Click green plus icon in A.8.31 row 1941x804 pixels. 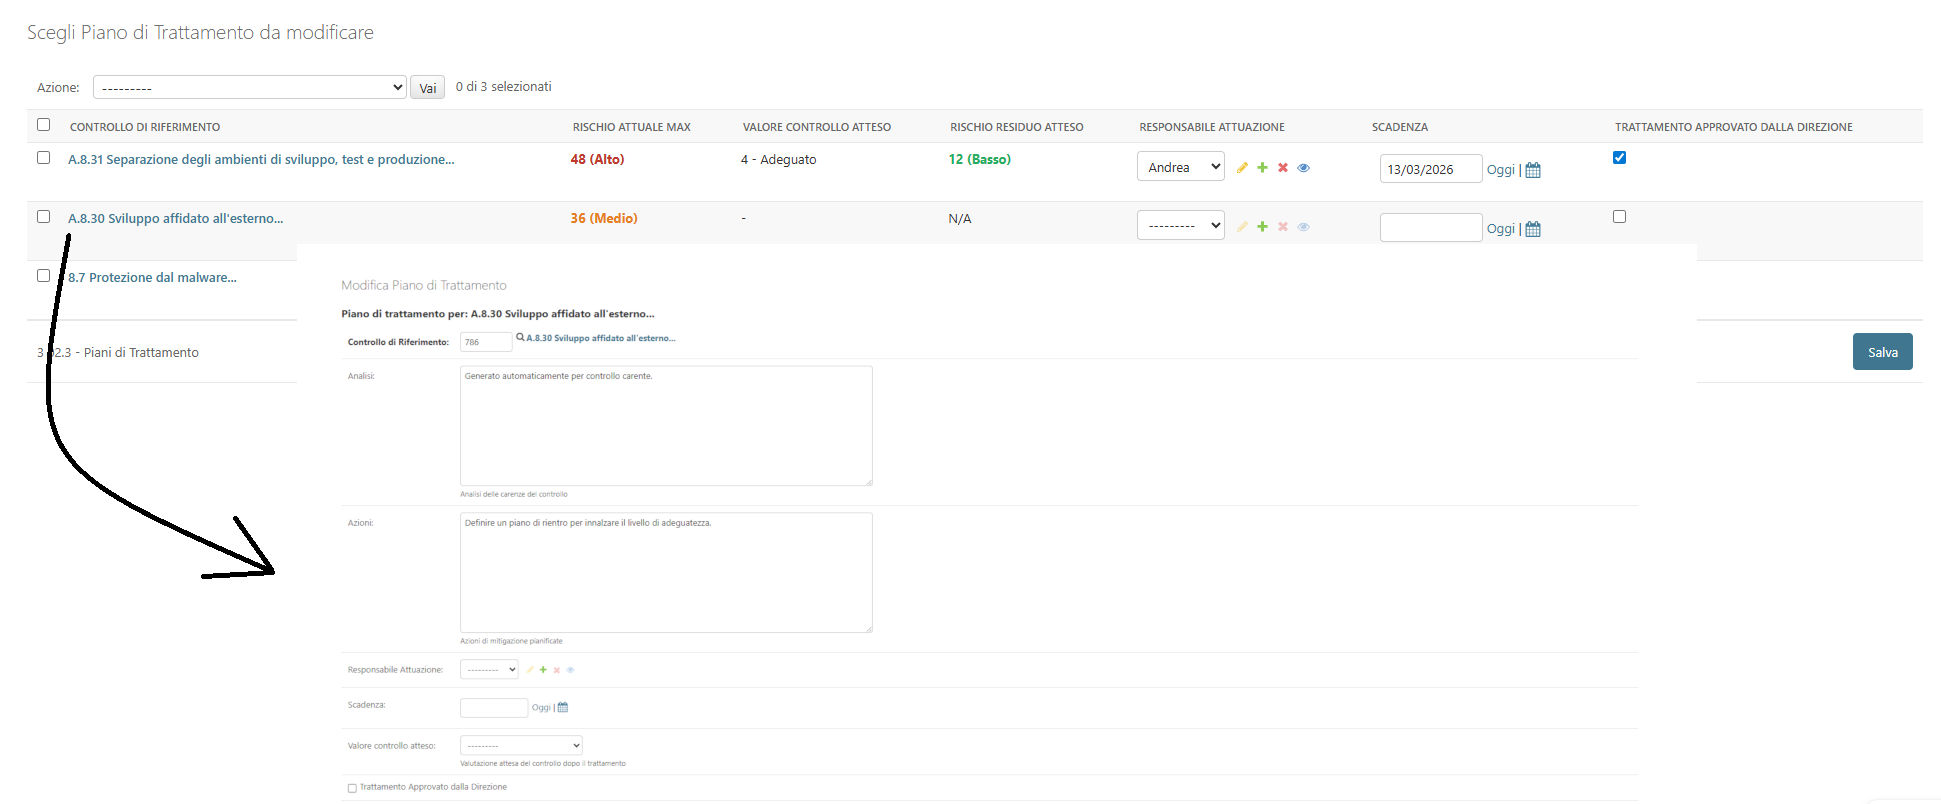point(1262,168)
